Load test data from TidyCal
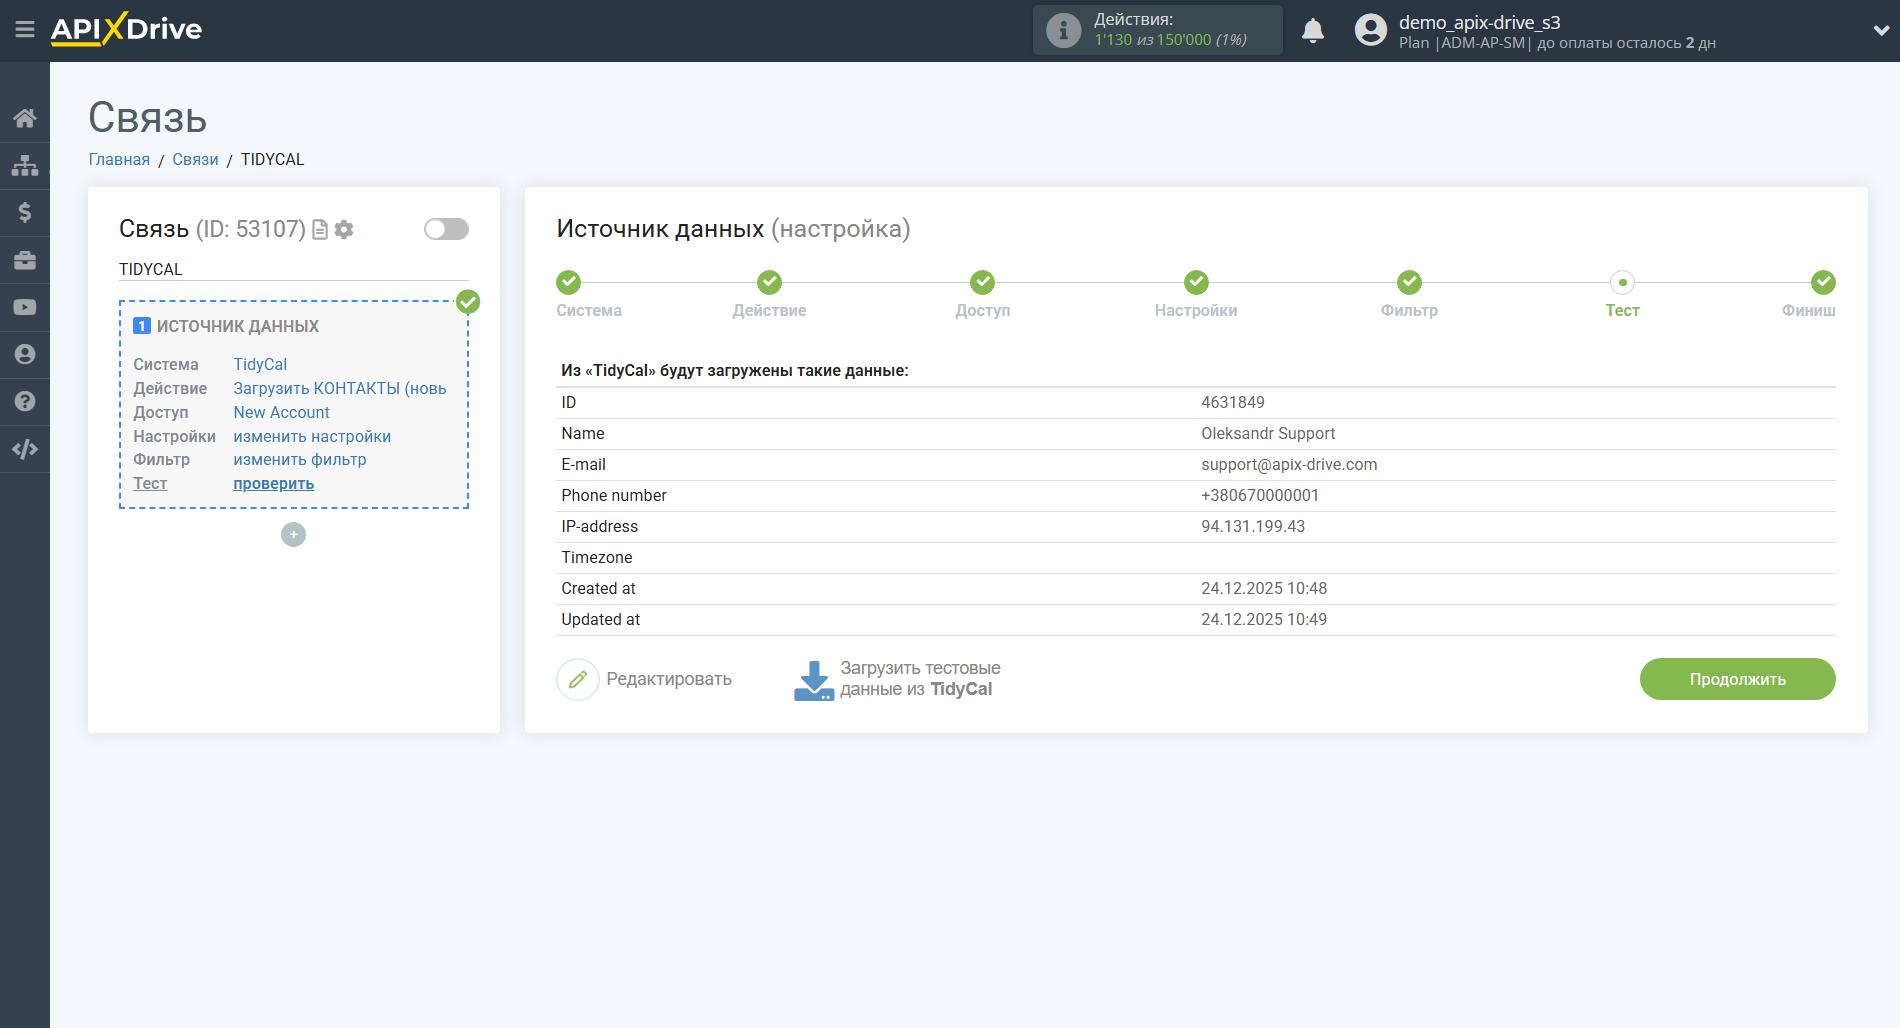Viewport: 1900px width, 1028px height. coord(897,679)
